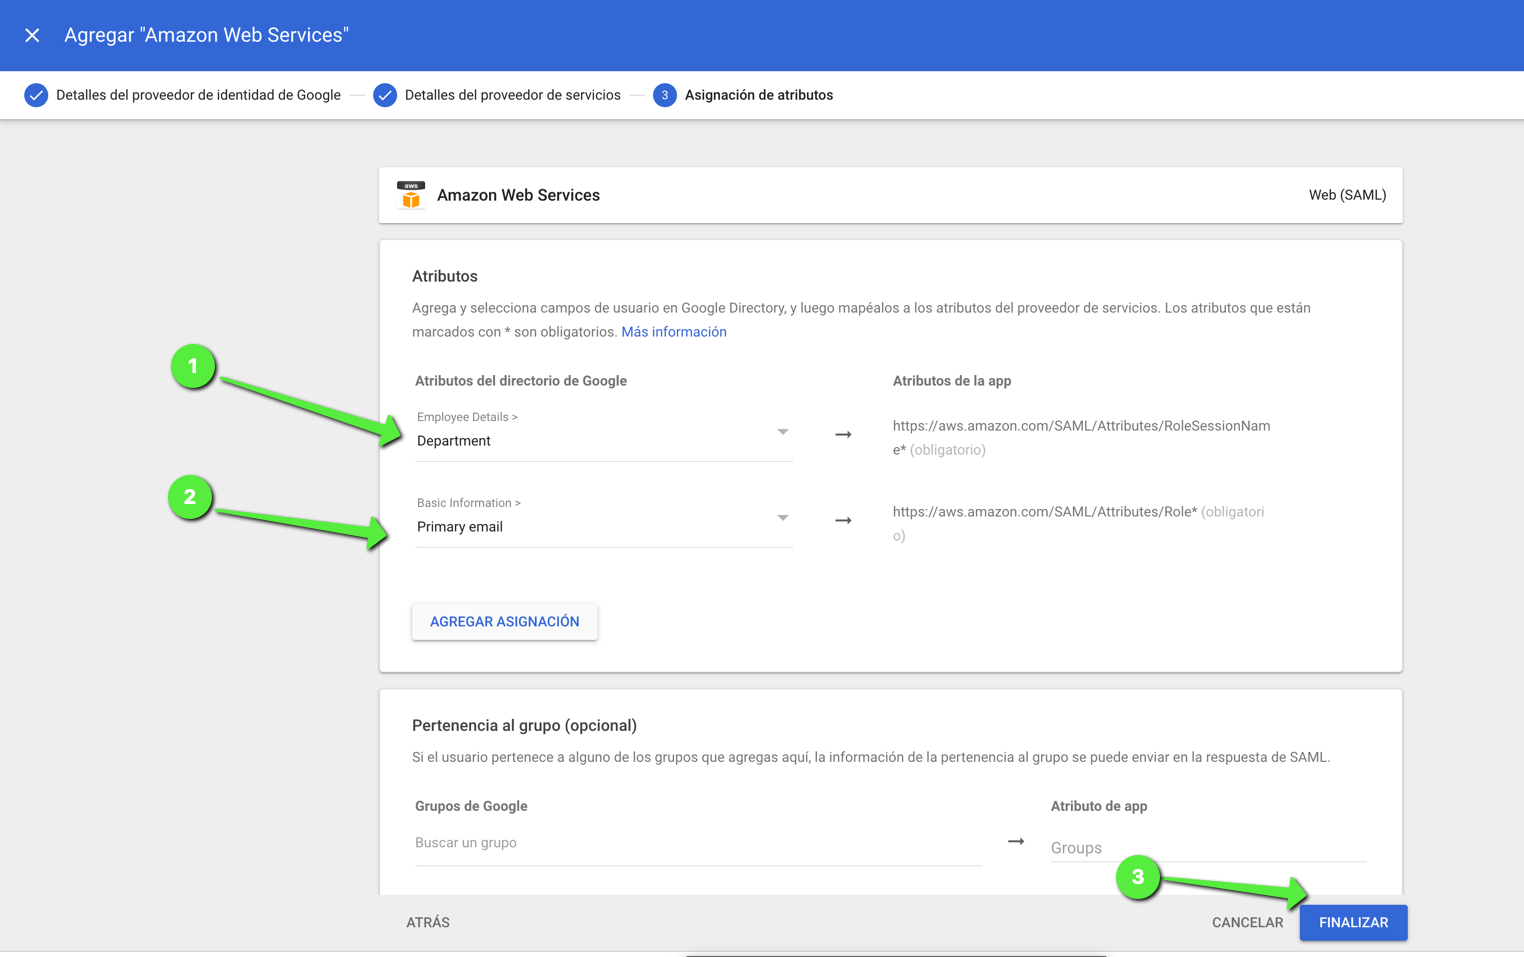Click the checkmark for service provider details step
This screenshot has height=957, width=1524.
click(385, 95)
